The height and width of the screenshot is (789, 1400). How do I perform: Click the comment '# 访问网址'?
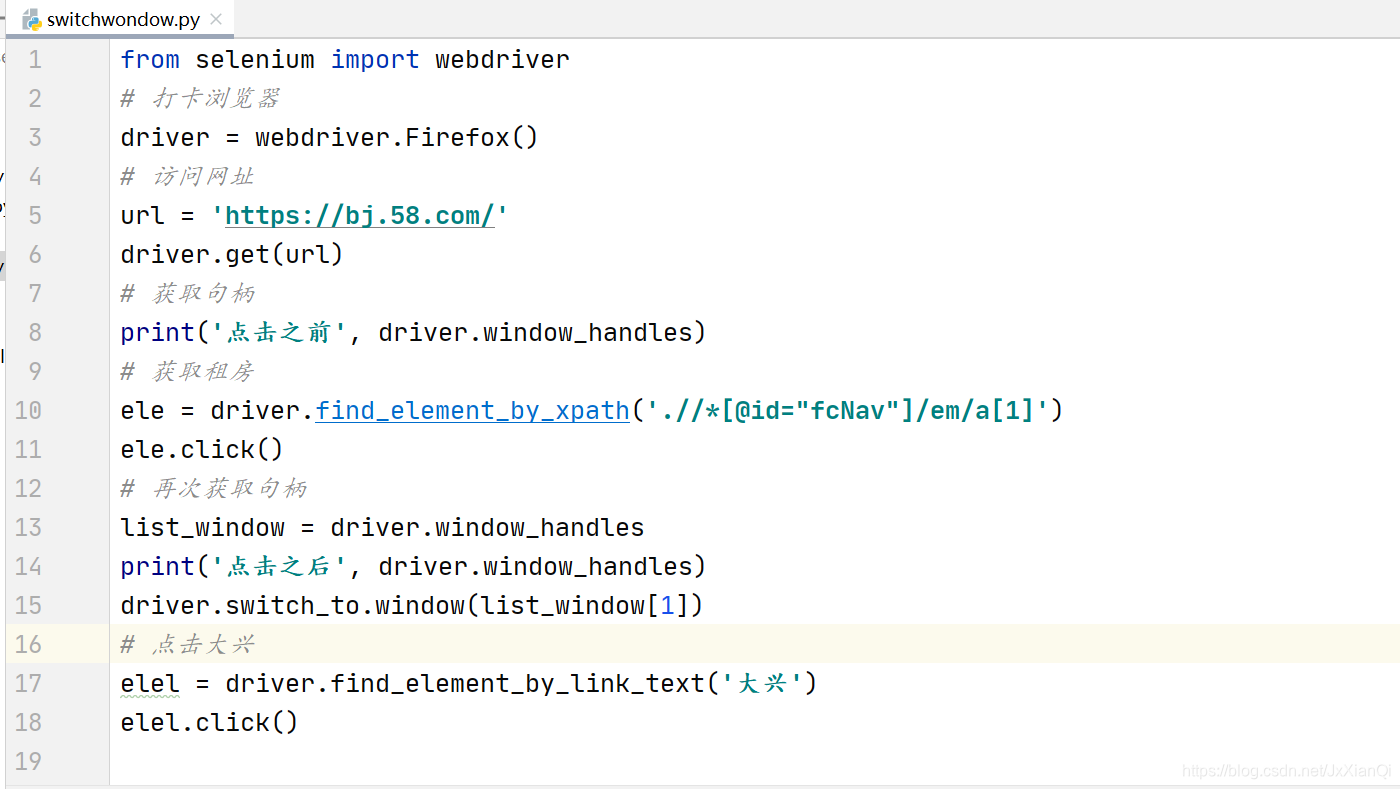click(x=187, y=176)
